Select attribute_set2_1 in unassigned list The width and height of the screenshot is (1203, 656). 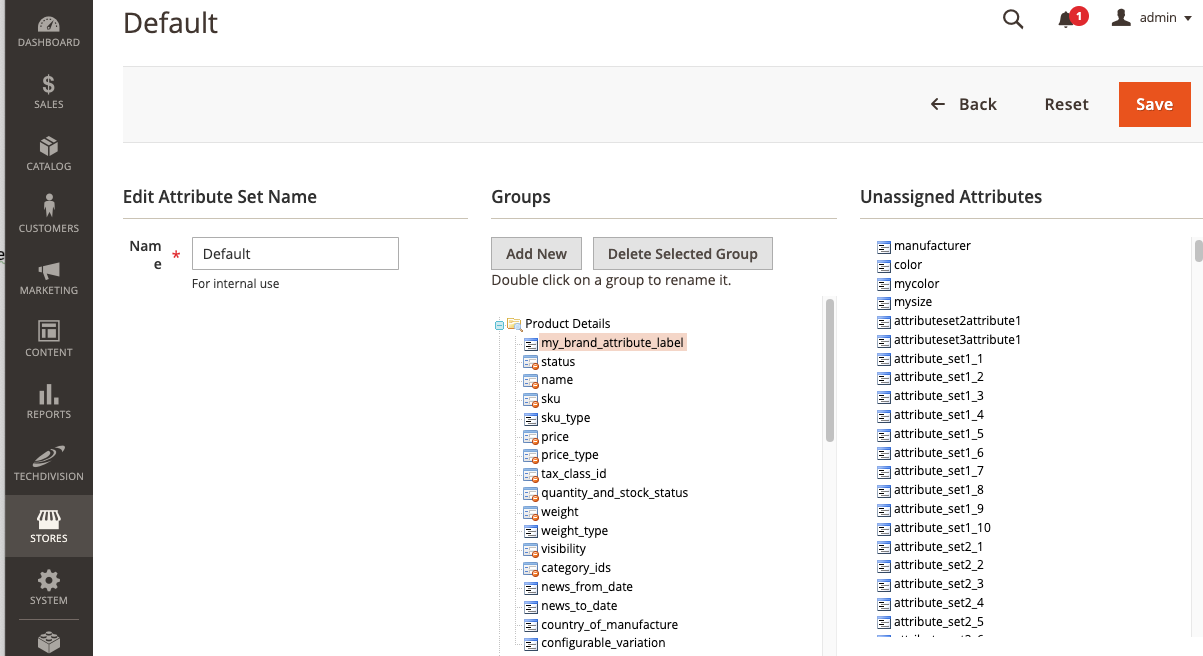coord(938,547)
